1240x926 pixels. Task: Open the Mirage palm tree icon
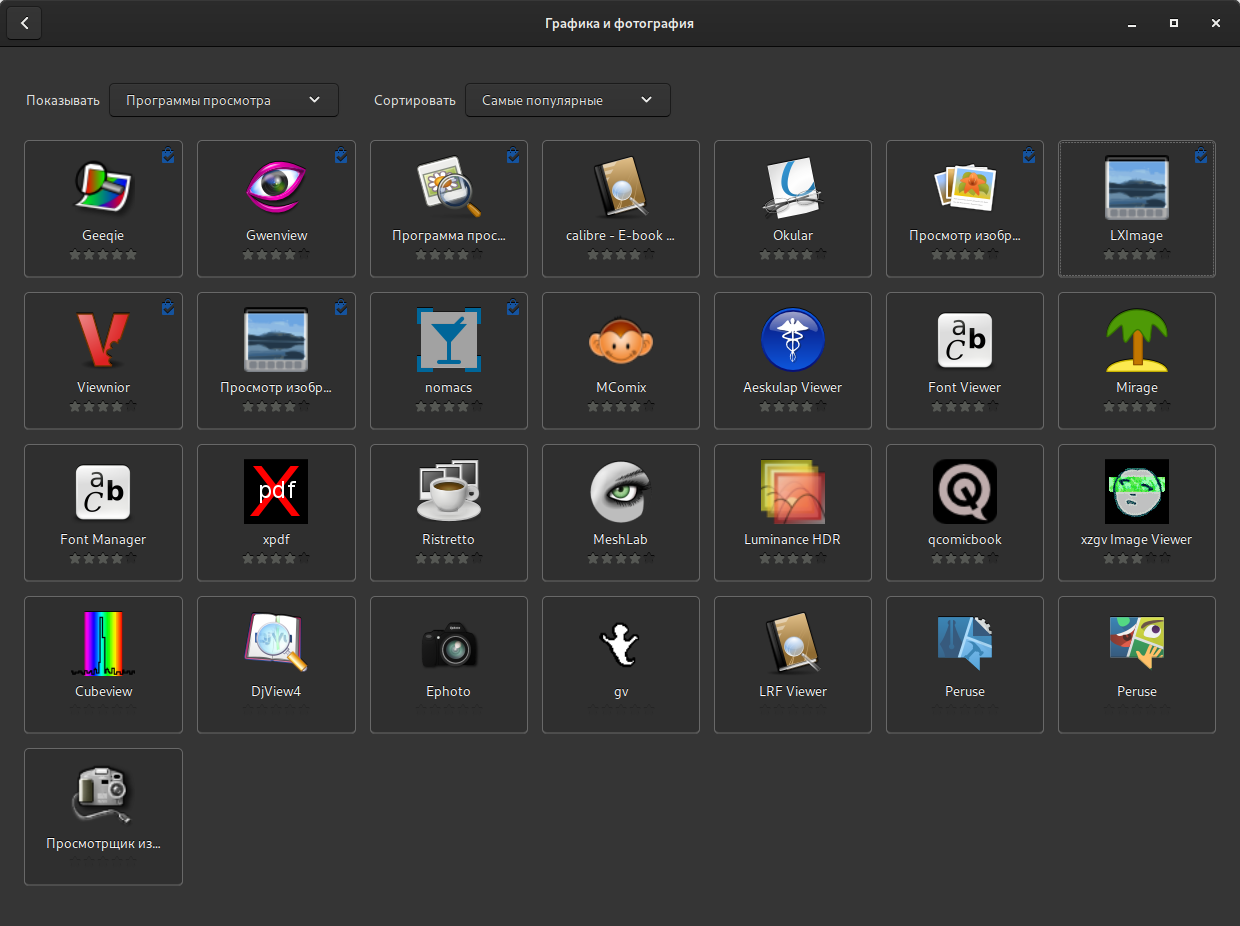point(1137,338)
